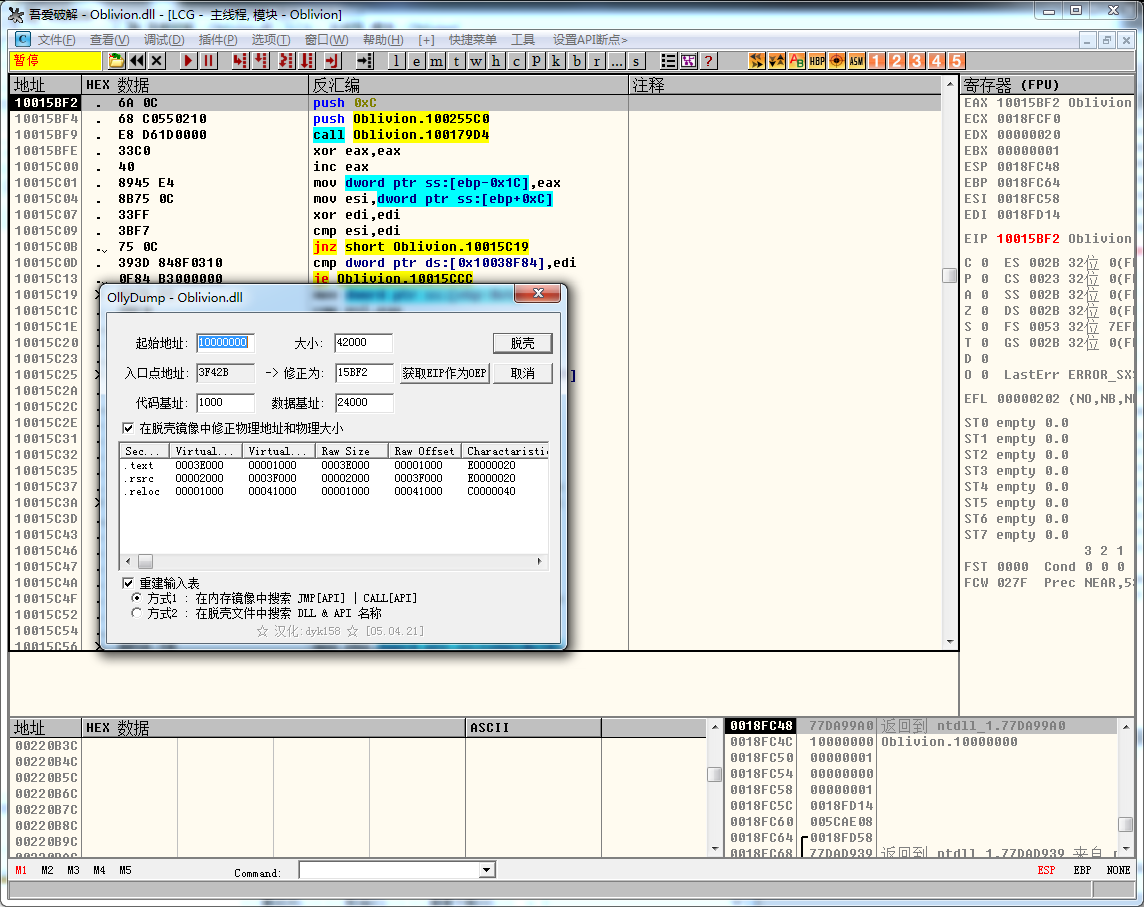Image resolution: width=1144 pixels, height=907 pixels.
Task: Toggle the M2 indicator in the status bar
Action: pos(47,870)
